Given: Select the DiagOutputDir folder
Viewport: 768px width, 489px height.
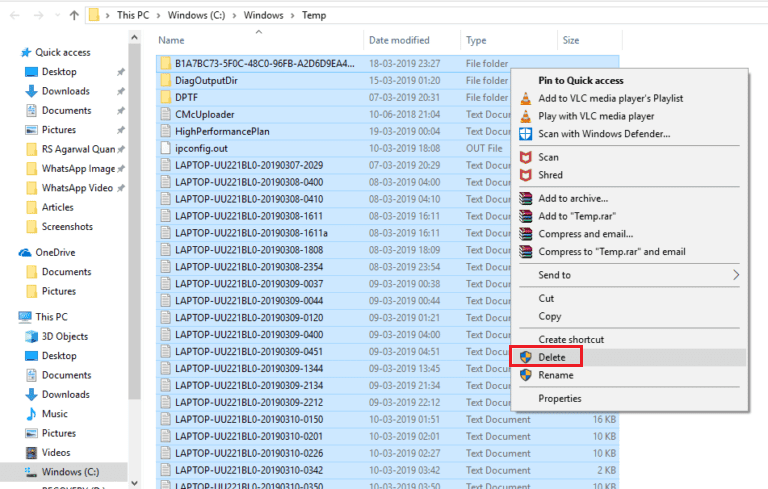Looking at the screenshot, I should tap(206, 81).
